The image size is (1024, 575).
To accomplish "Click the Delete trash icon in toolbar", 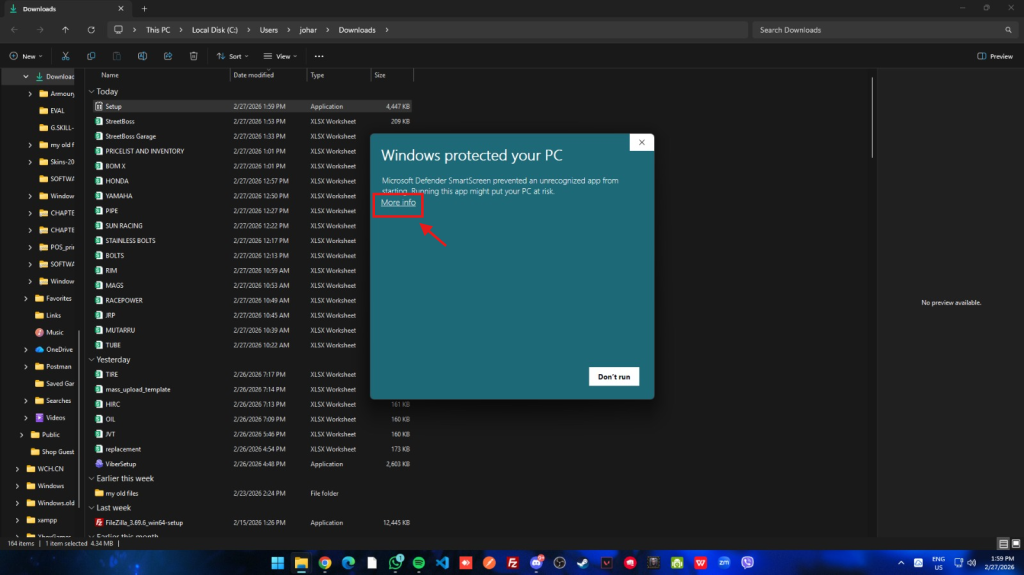I will point(193,56).
